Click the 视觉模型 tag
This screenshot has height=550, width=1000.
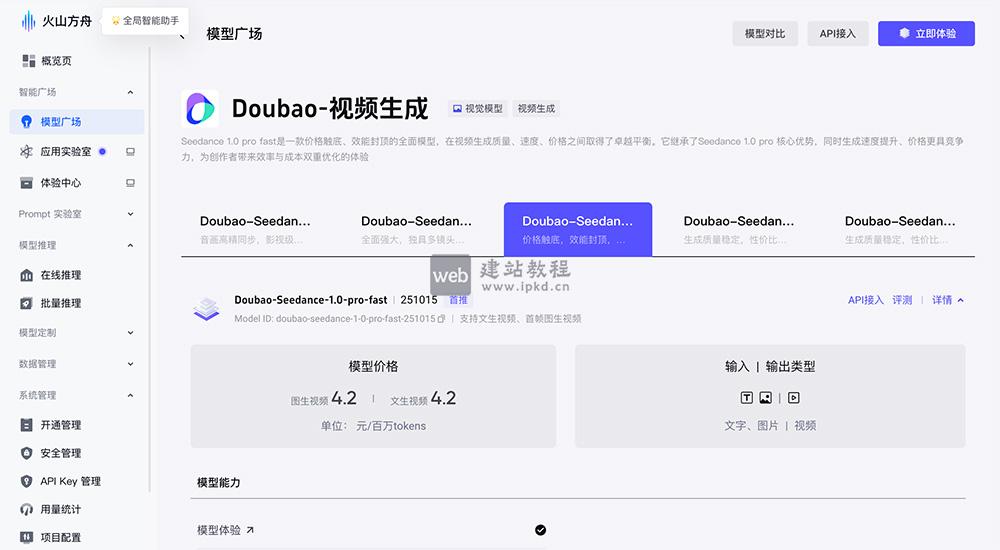(478, 108)
